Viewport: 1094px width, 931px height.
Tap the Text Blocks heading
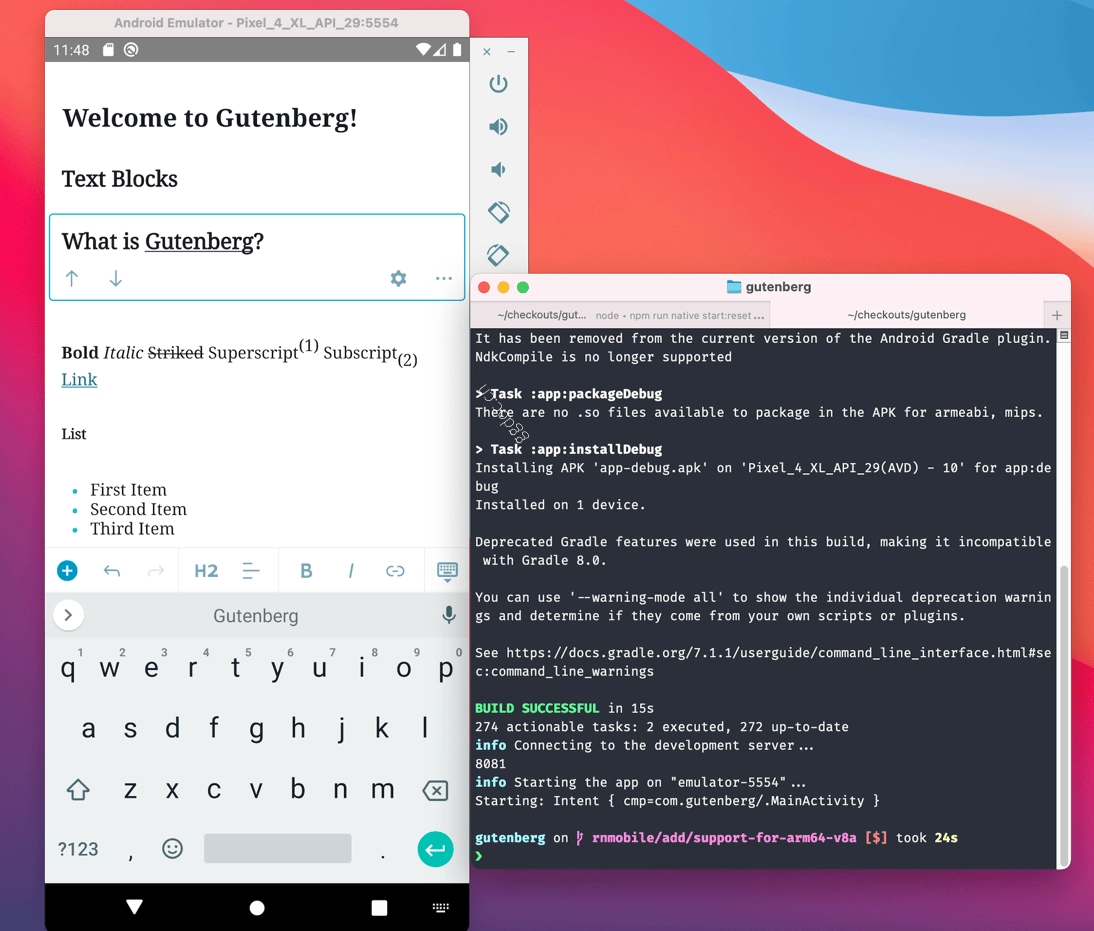click(120, 179)
